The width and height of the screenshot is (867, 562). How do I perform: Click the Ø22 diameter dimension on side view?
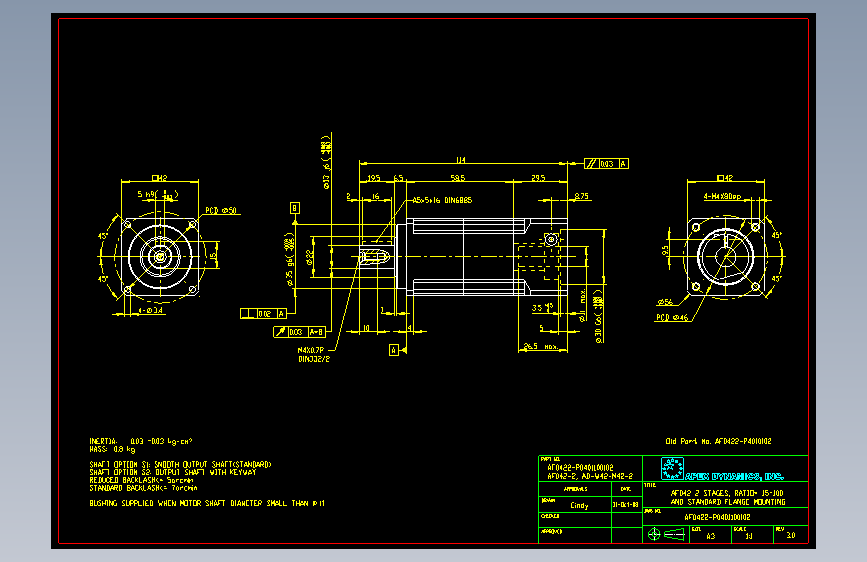coord(309,257)
